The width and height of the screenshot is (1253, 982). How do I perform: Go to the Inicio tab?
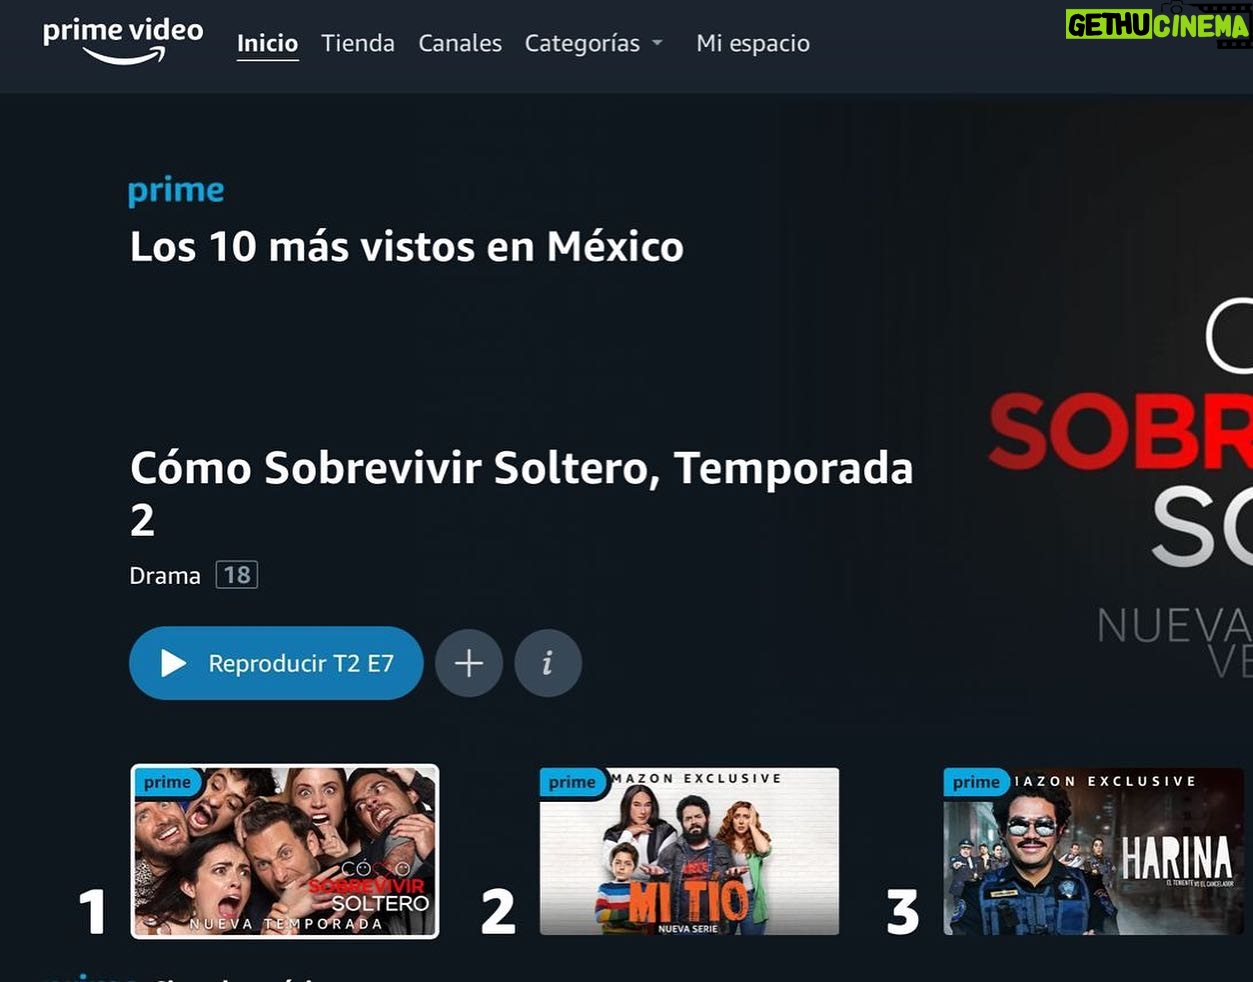267,43
